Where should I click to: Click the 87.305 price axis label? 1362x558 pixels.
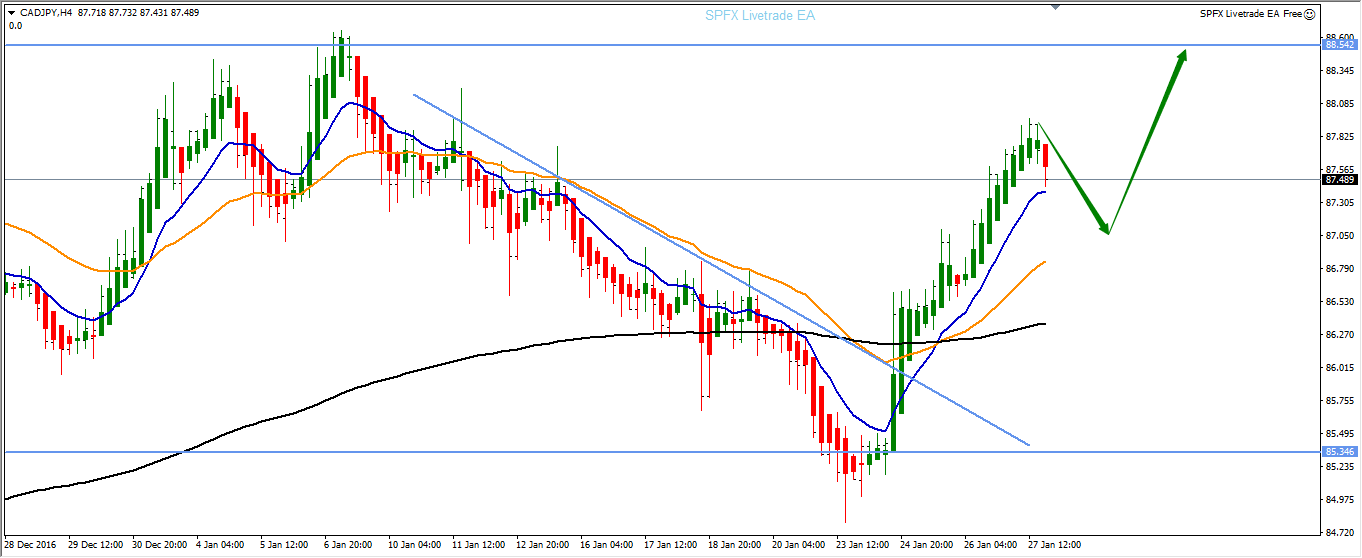(1338, 203)
